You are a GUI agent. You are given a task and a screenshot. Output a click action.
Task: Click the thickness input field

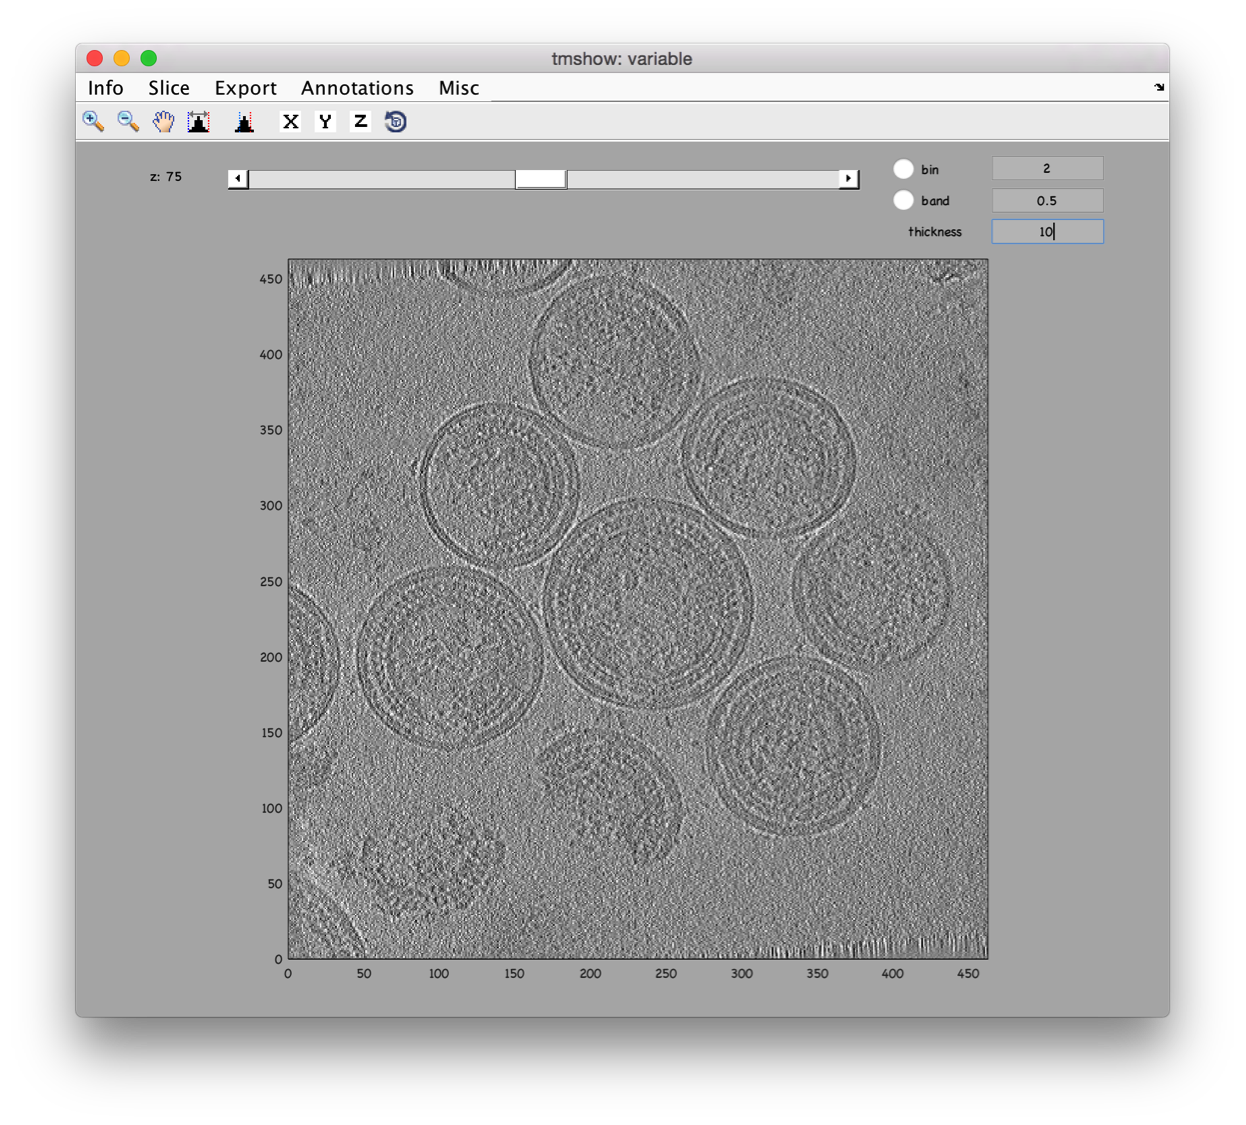[x=1047, y=231]
